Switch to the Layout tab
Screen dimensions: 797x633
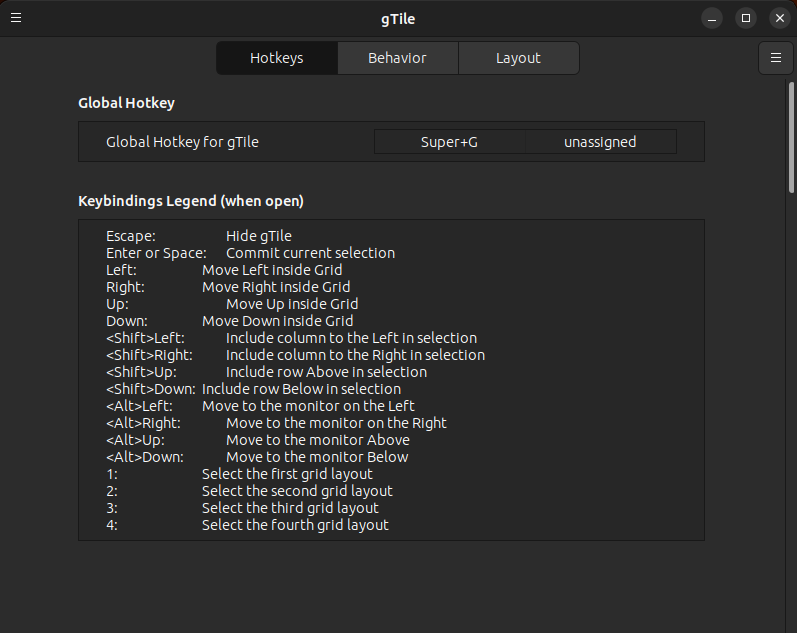pyautogui.click(x=518, y=58)
